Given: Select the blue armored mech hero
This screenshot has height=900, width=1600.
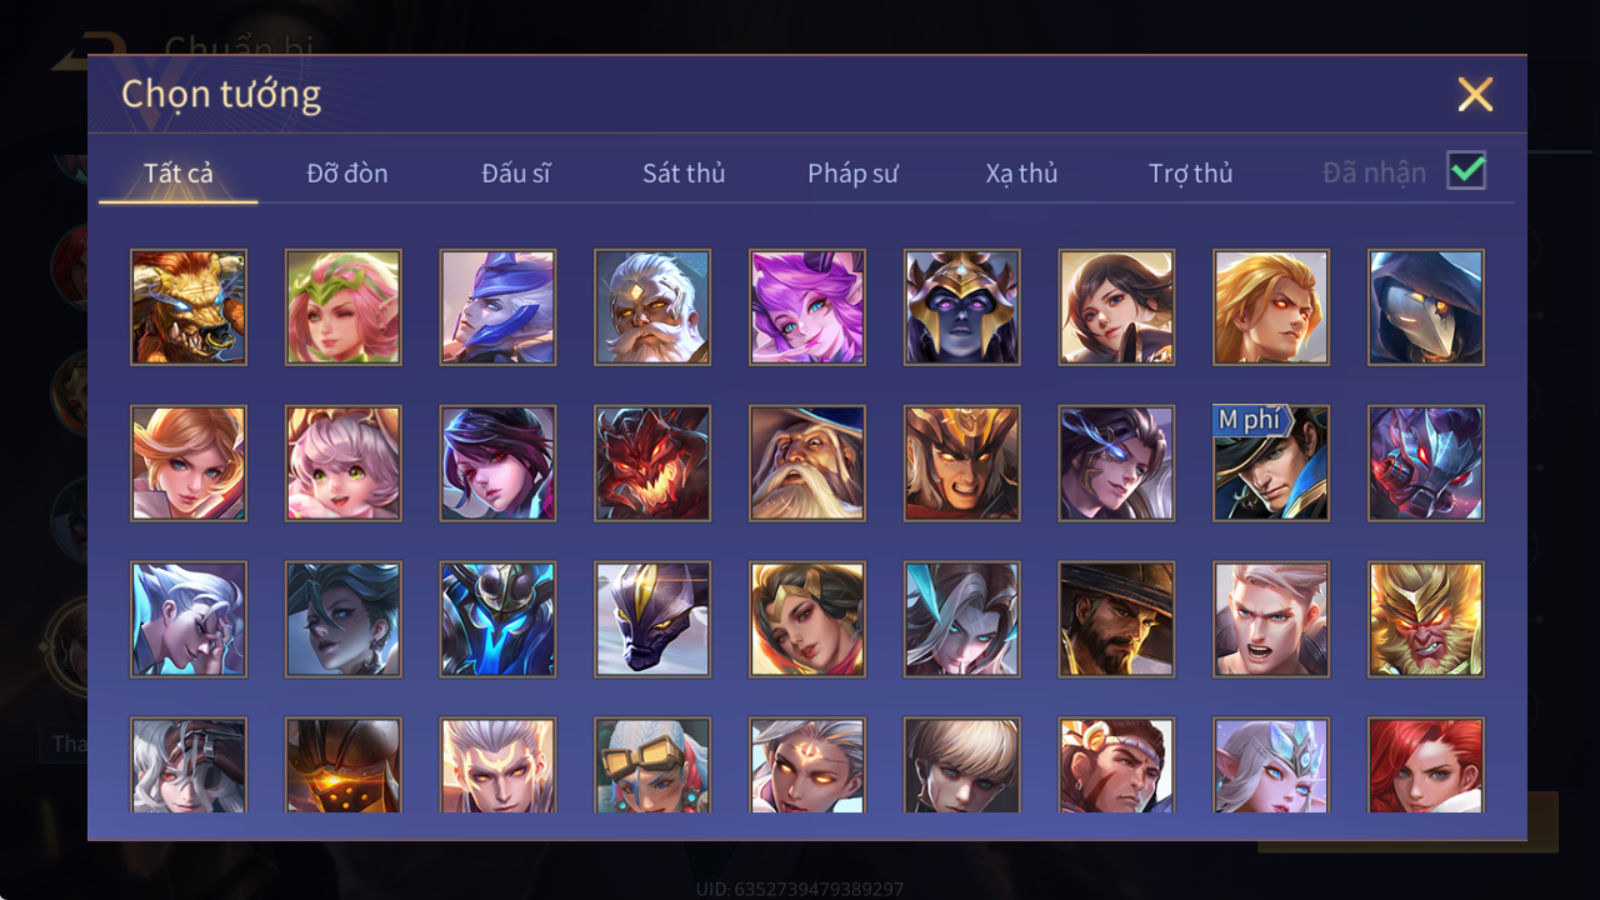Looking at the screenshot, I should [498, 619].
